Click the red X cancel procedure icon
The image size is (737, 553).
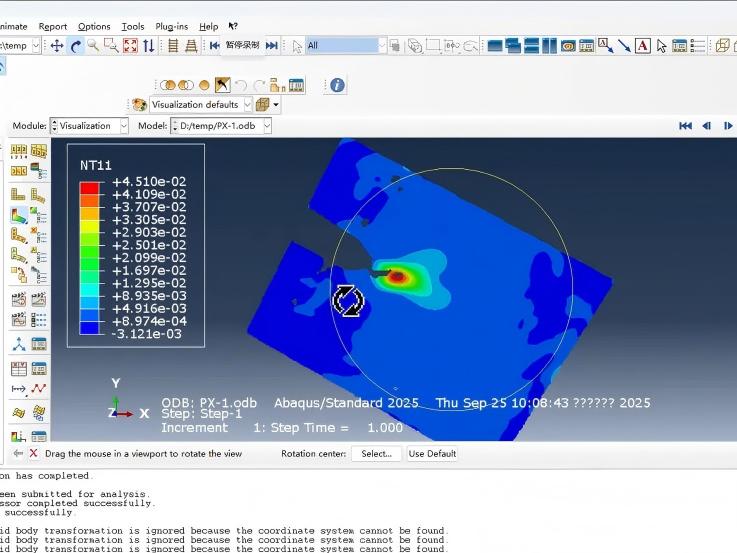point(33,454)
